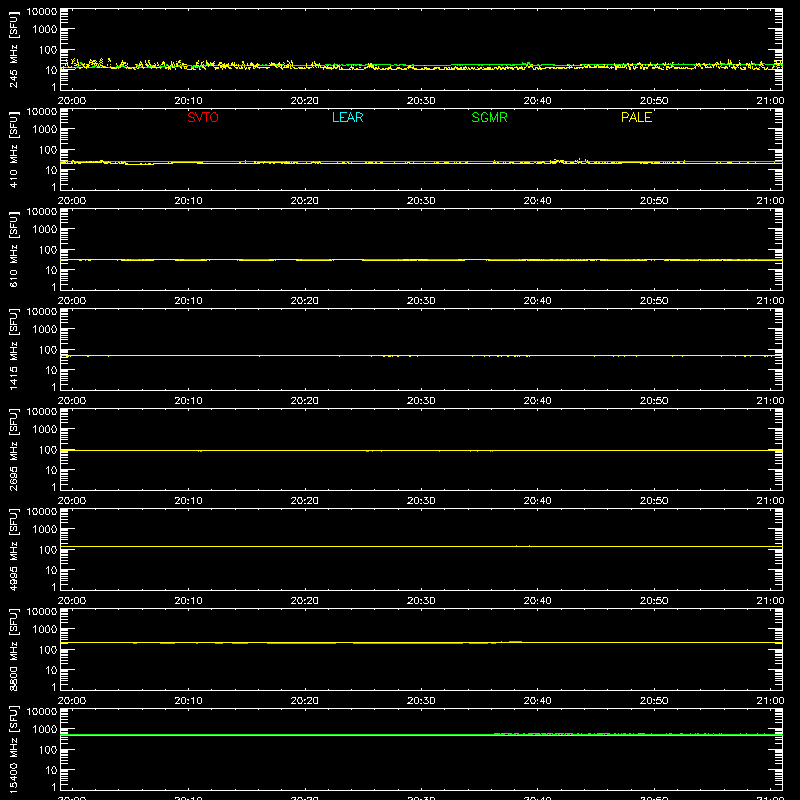
Task: Click the 20:00 time label under 410 MHz plot
Action: tap(72, 201)
